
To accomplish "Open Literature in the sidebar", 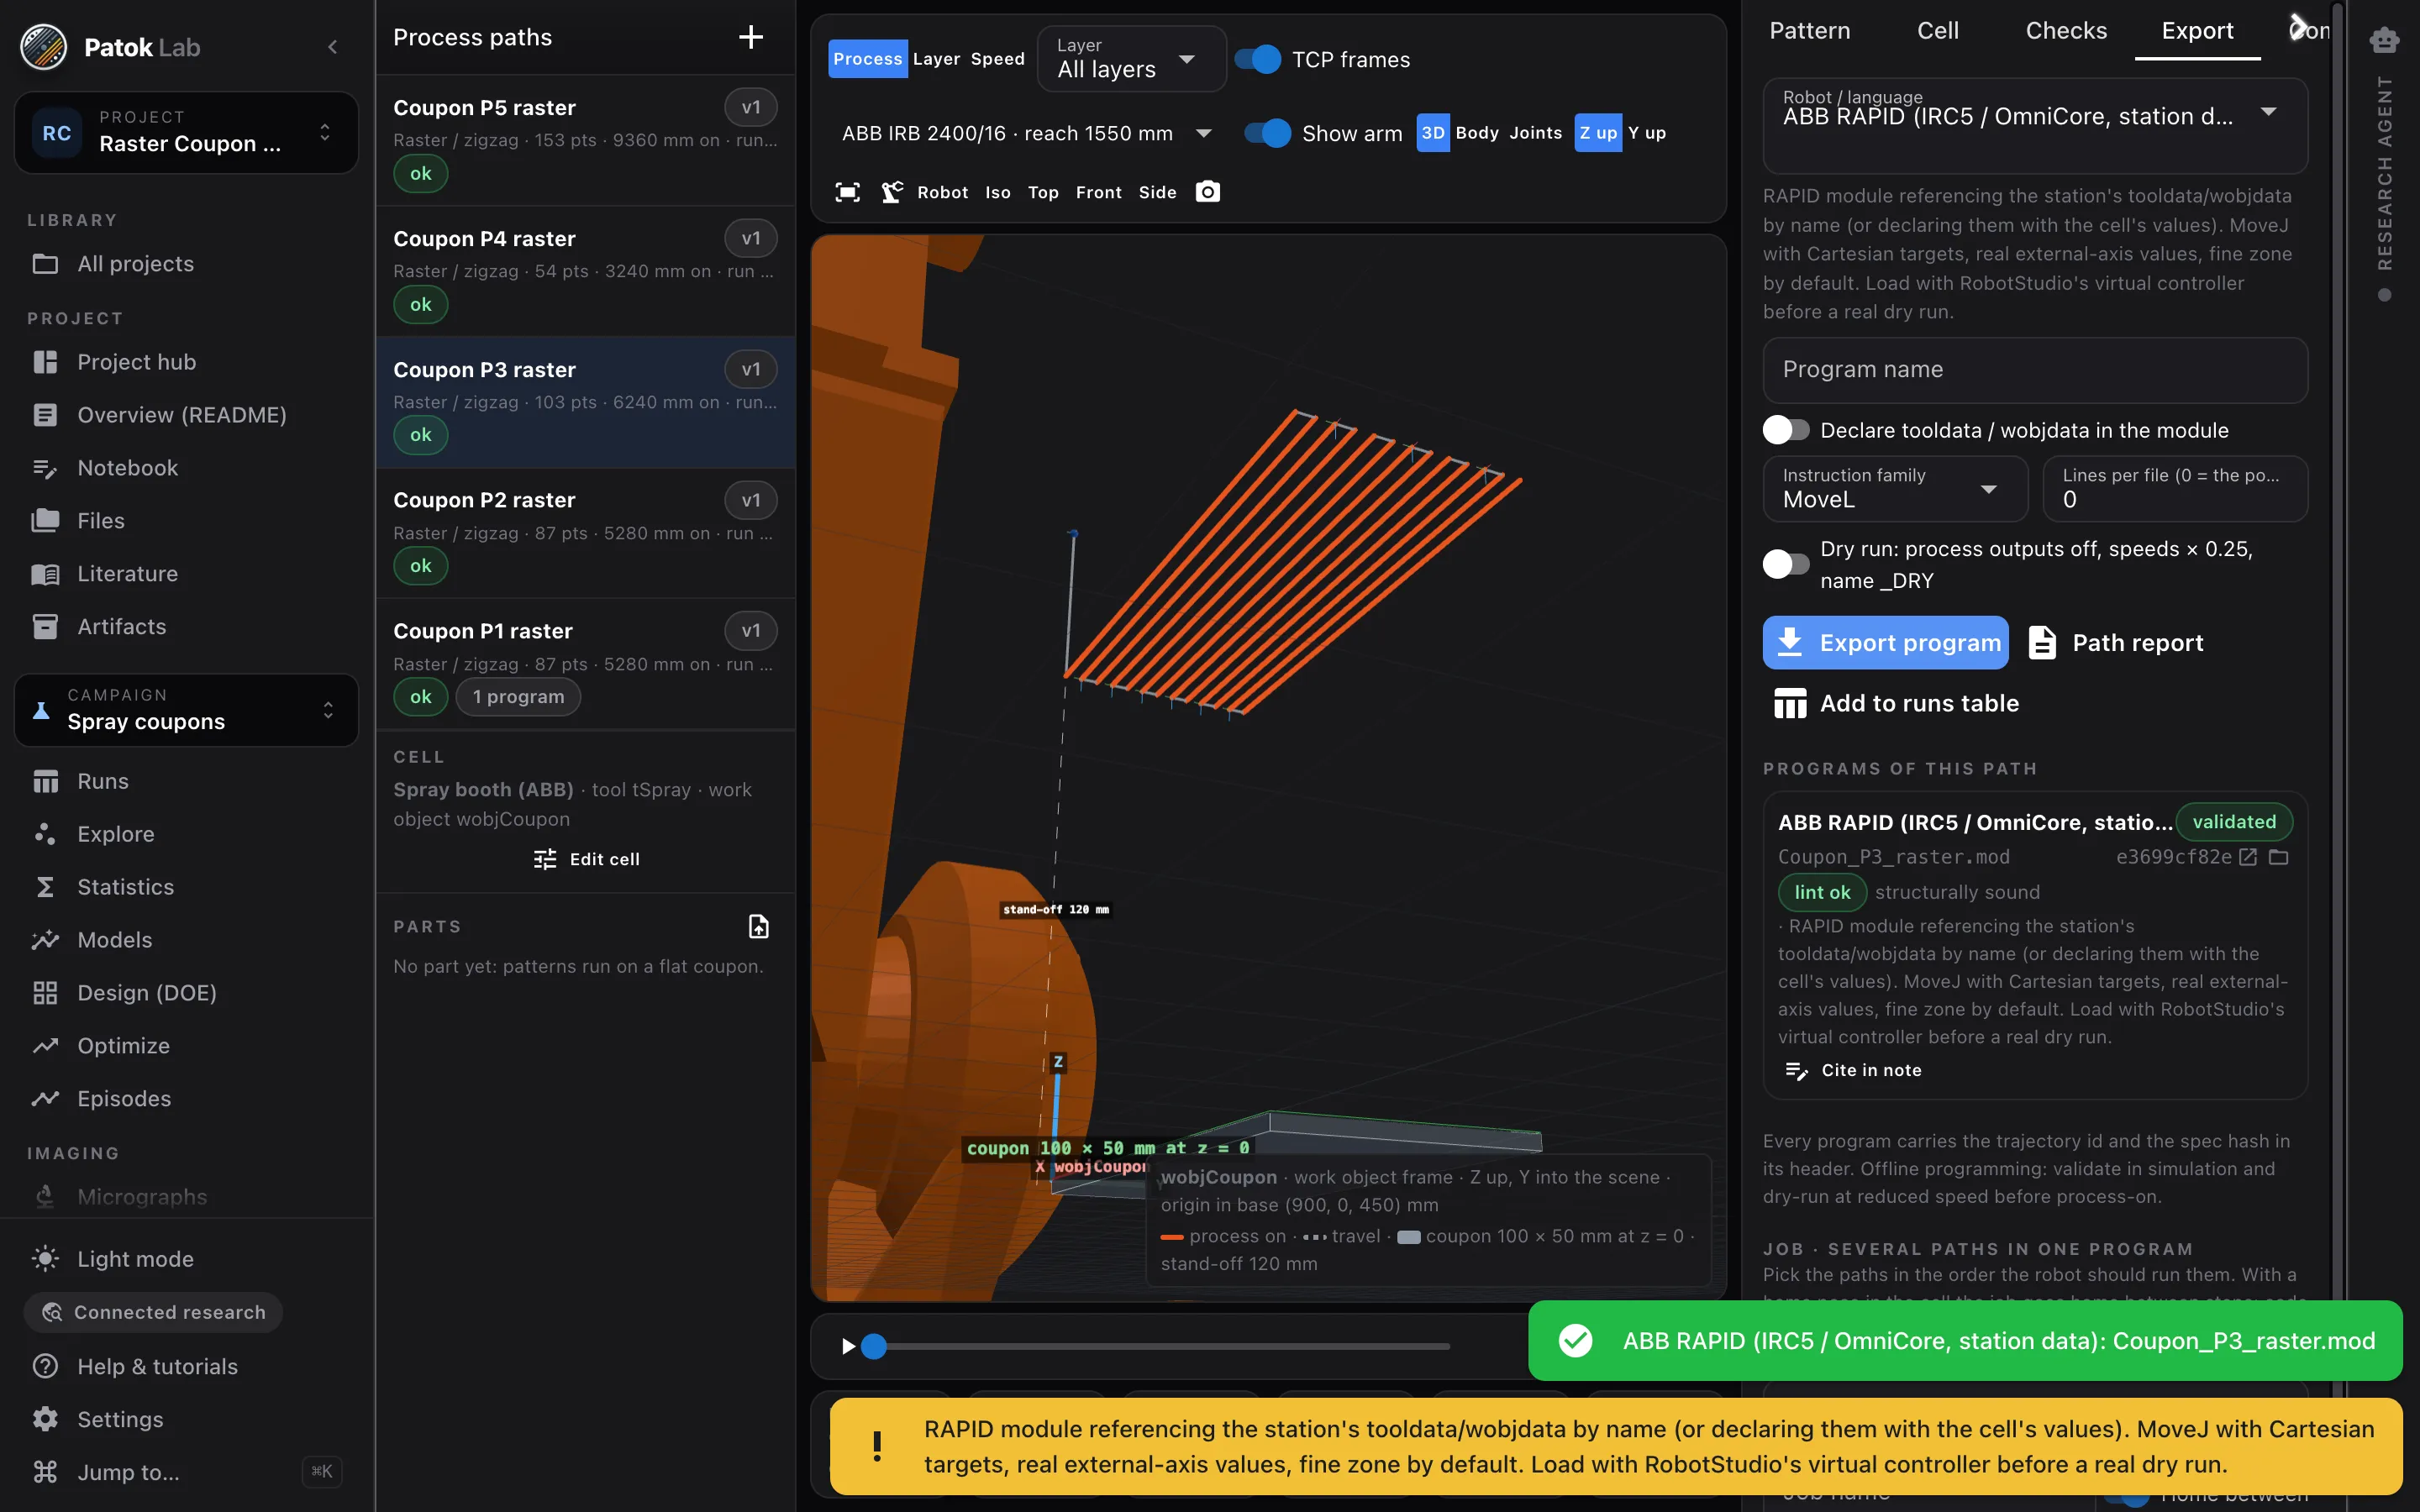I will [x=128, y=574].
